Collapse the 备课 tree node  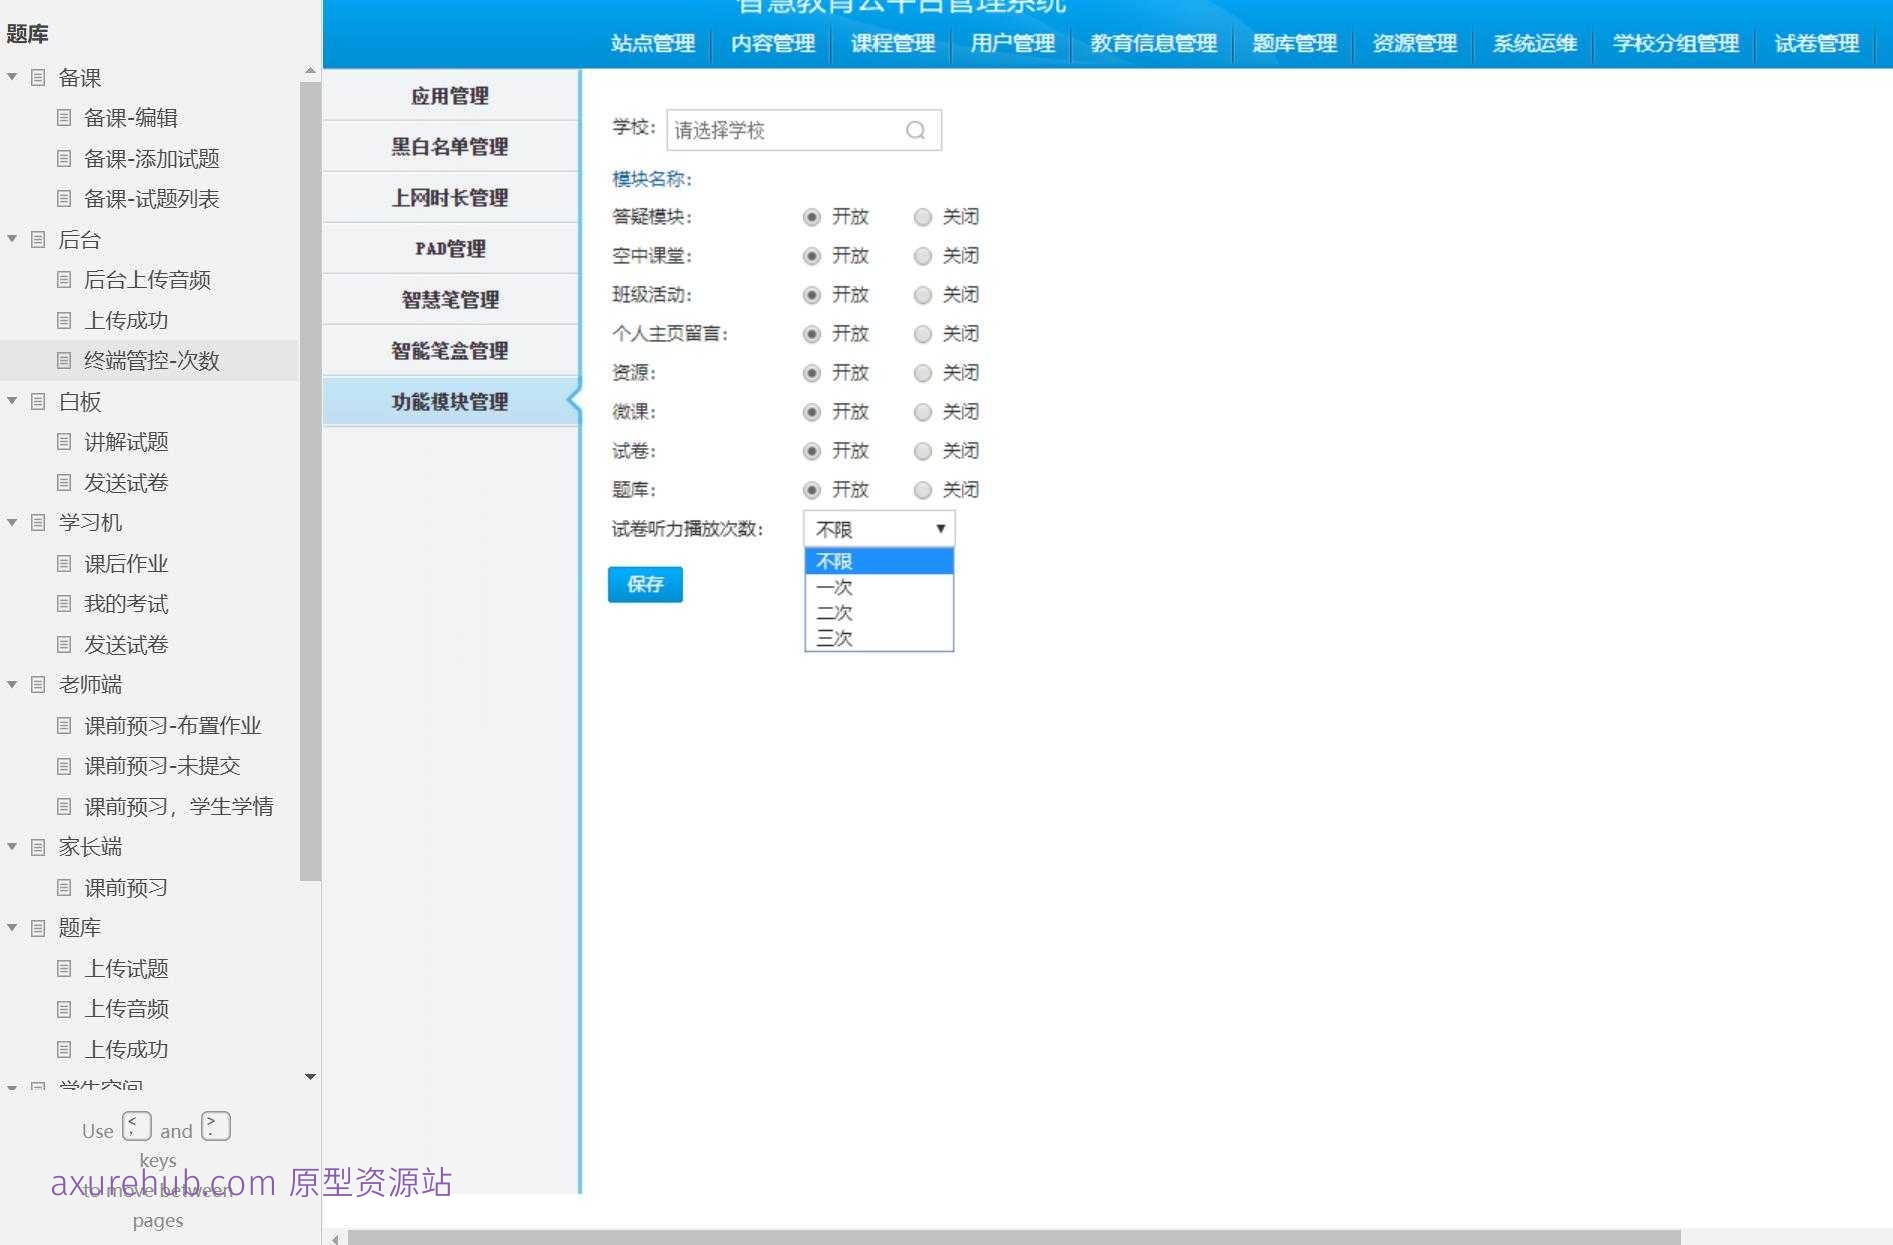[12, 76]
